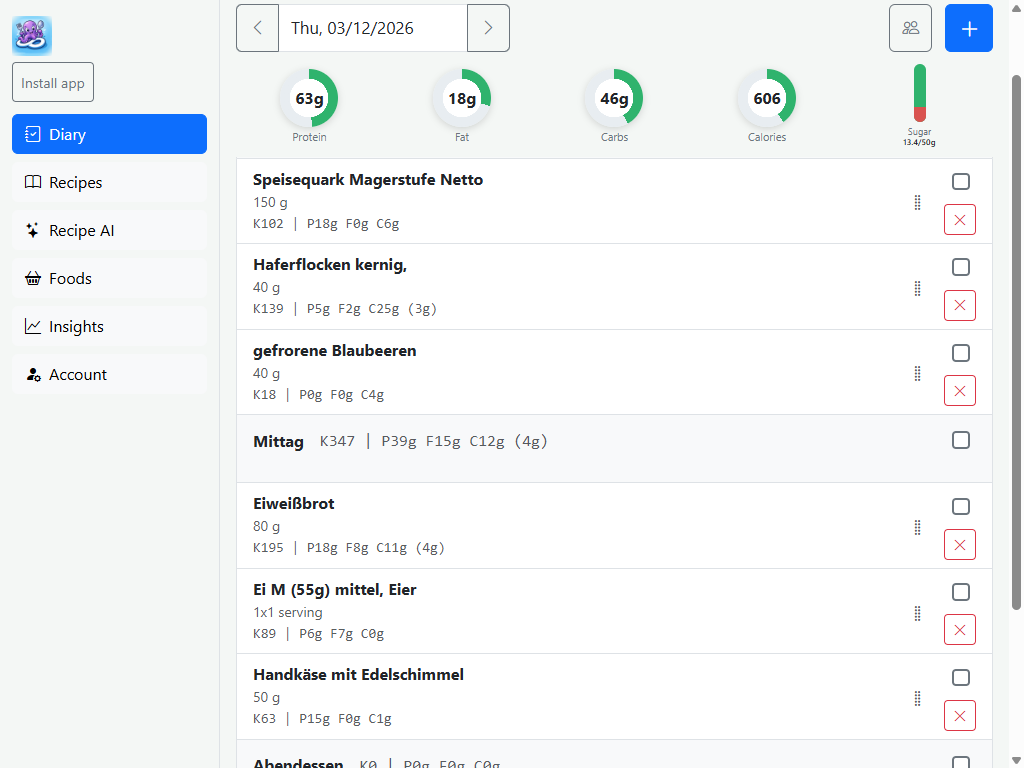Go to previous day with left chevron

click(x=257, y=28)
